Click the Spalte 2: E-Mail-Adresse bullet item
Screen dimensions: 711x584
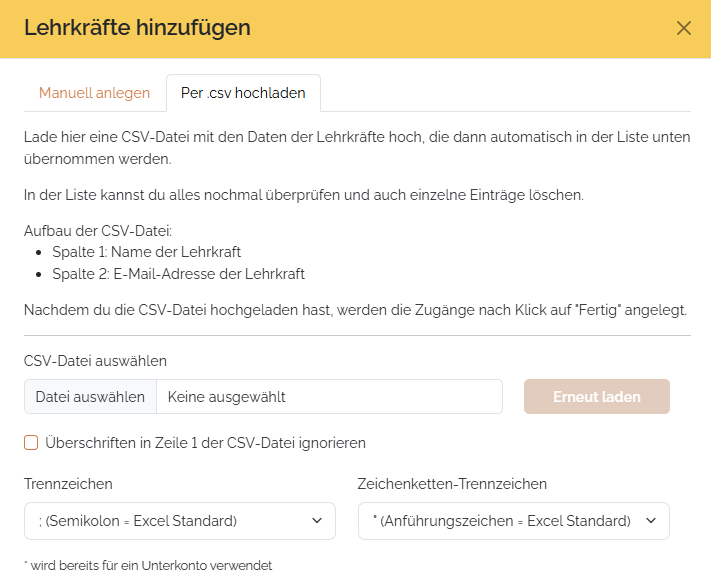(178, 273)
